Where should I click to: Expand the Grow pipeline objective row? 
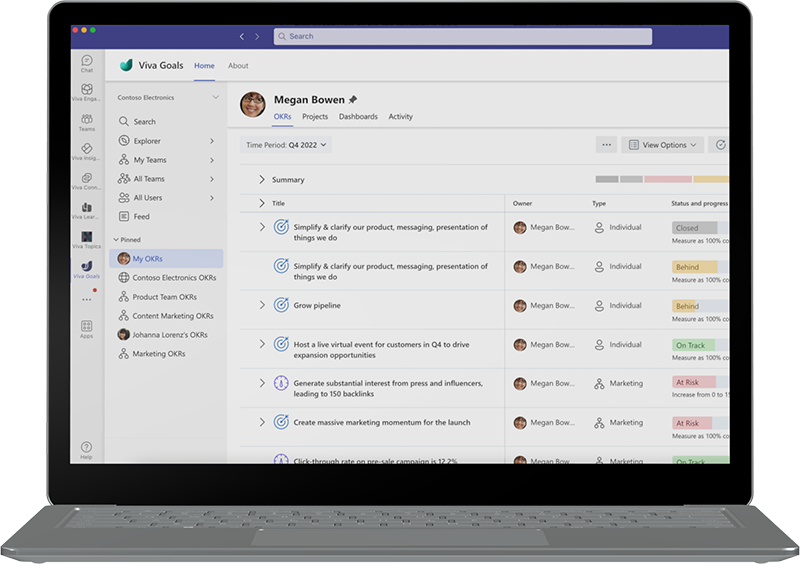point(262,305)
